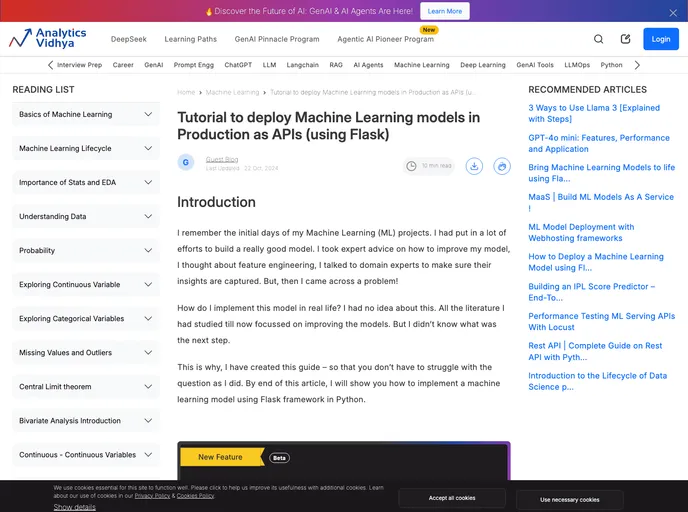Go to Home breadcrumb

(x=186, y=93)
